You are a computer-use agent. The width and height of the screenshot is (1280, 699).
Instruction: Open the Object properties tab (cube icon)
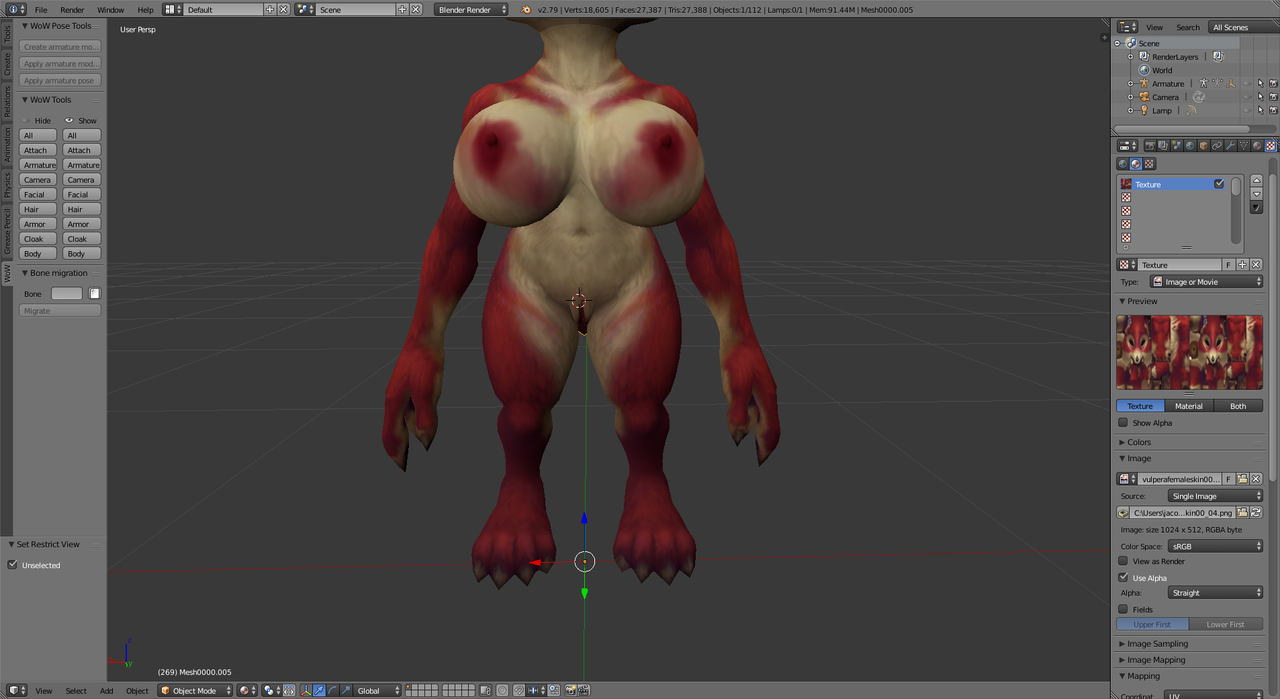(x=1204, y=145)
